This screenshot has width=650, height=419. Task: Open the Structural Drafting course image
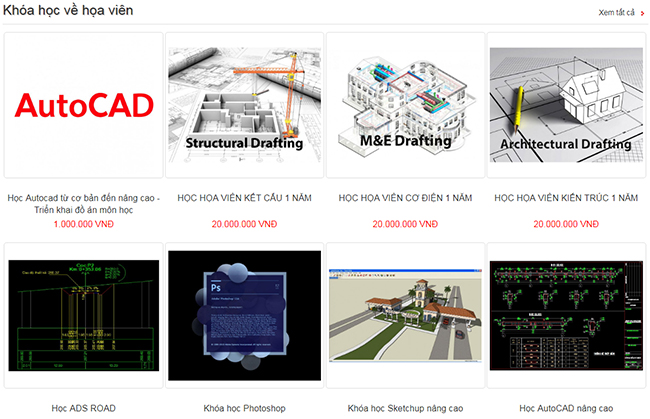(245, 105)
